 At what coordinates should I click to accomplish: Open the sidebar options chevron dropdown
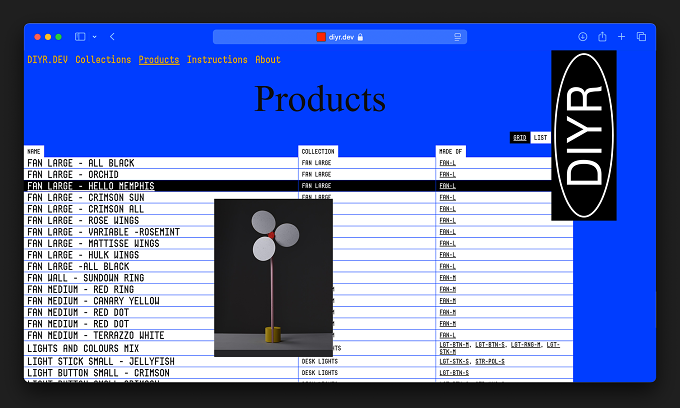95,37
